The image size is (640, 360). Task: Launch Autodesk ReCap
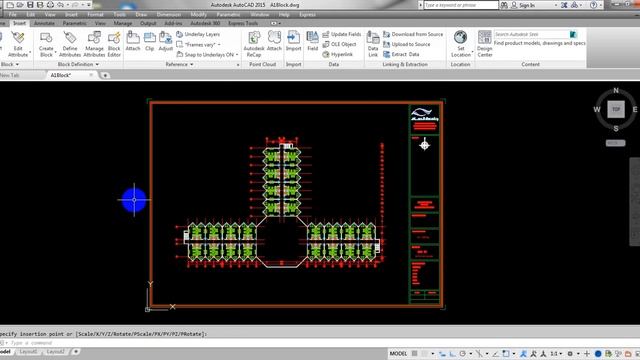click(x=253, y=44)
